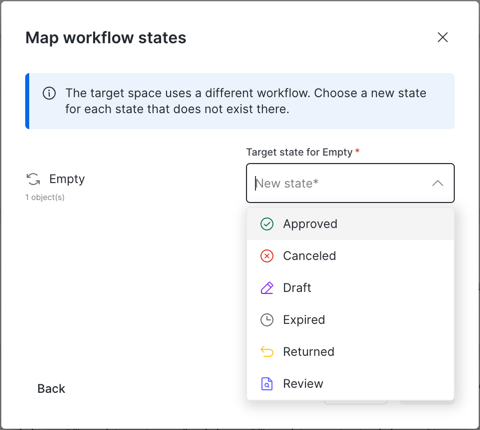Choose Expired as target state
Image resolution: width=480 pixels, height=430 pixels.
[350, 320]
